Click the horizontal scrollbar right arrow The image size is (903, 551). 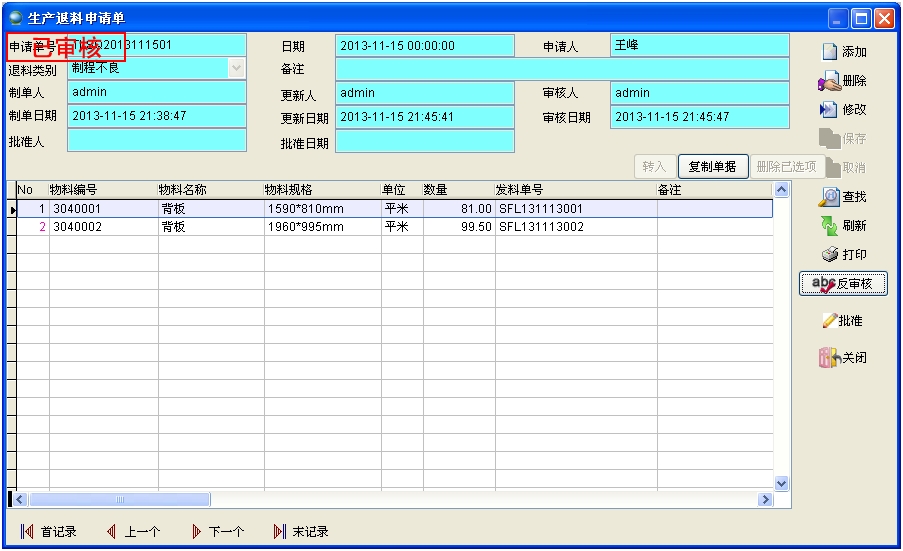point(766,499)
